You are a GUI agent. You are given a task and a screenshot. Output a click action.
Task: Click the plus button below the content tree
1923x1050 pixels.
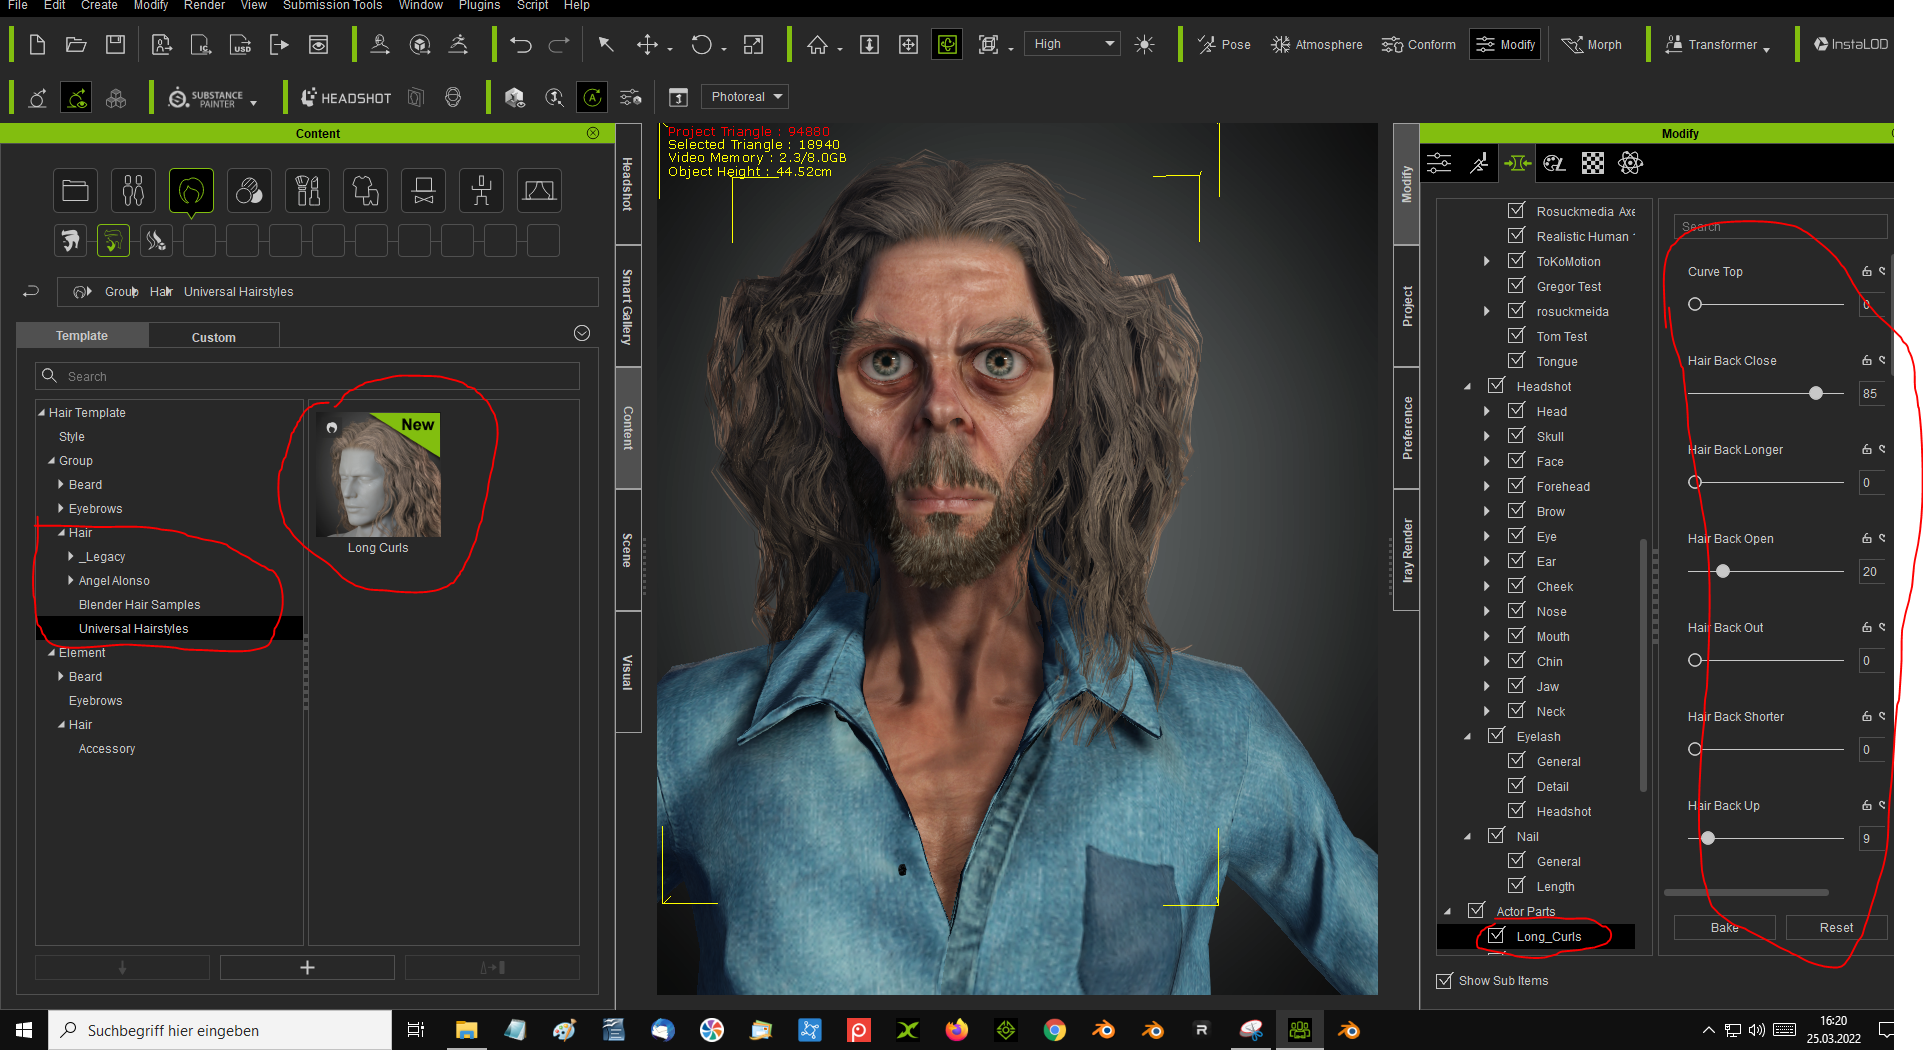(307, 967)
